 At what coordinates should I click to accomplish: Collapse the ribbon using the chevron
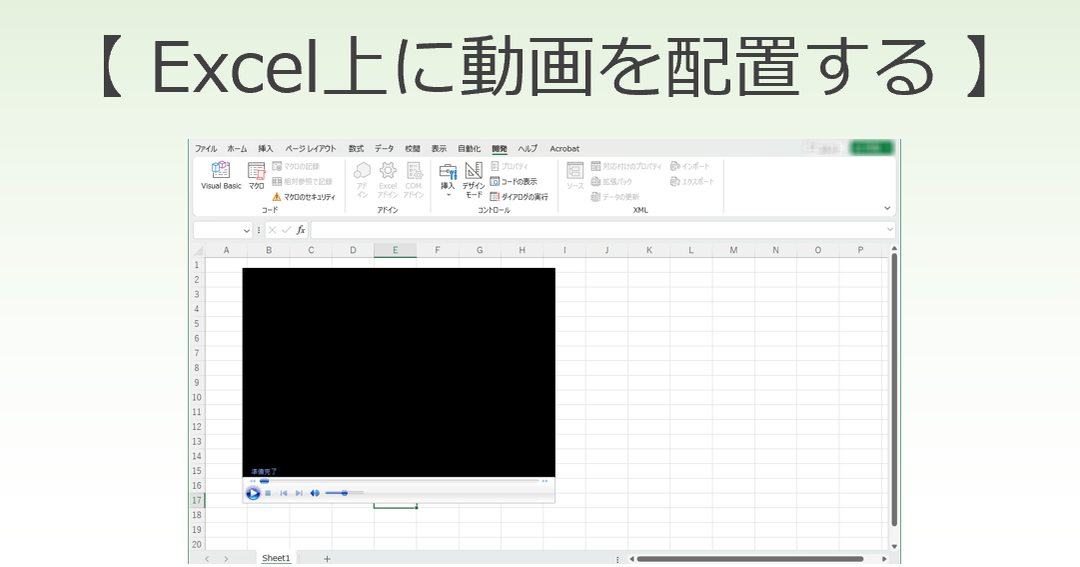tap(887, 207)
